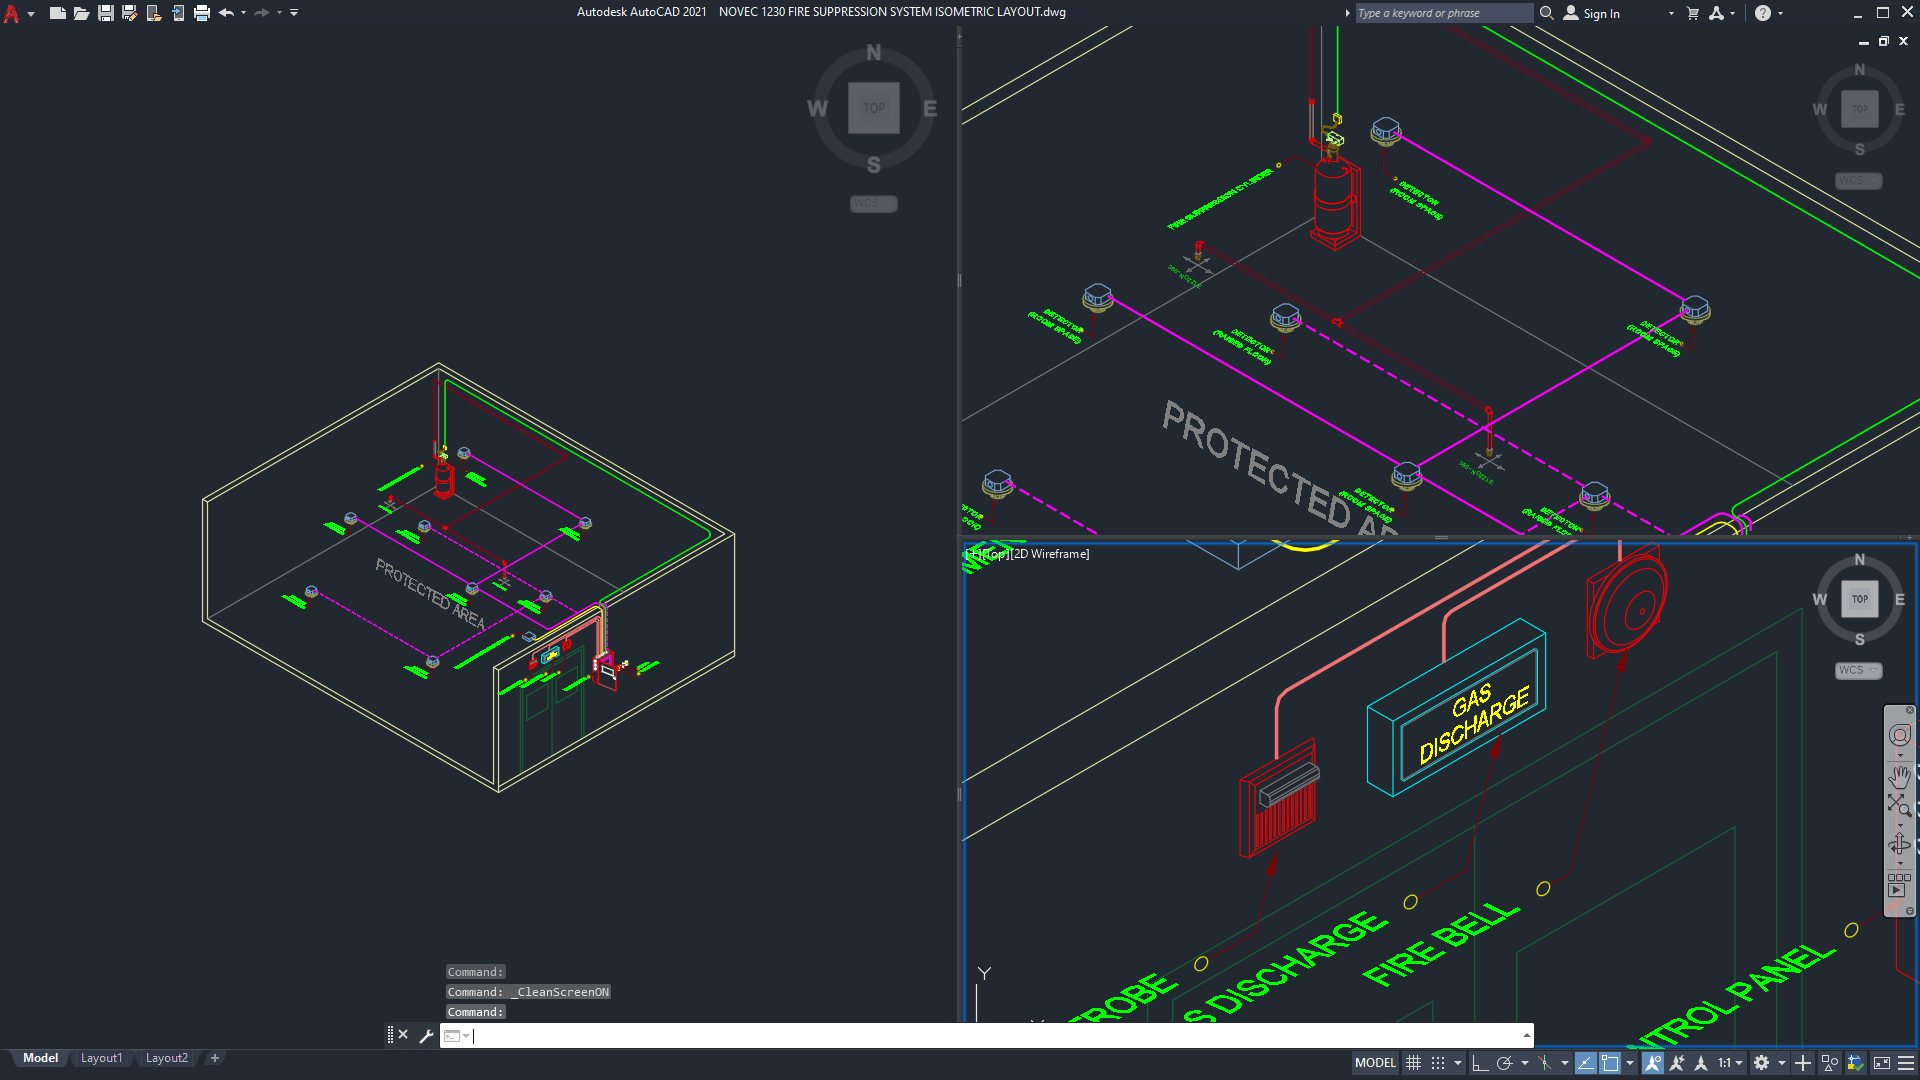Open the status bar Customization menu
1920x1080 pixels.
tap(1908, 1063)
